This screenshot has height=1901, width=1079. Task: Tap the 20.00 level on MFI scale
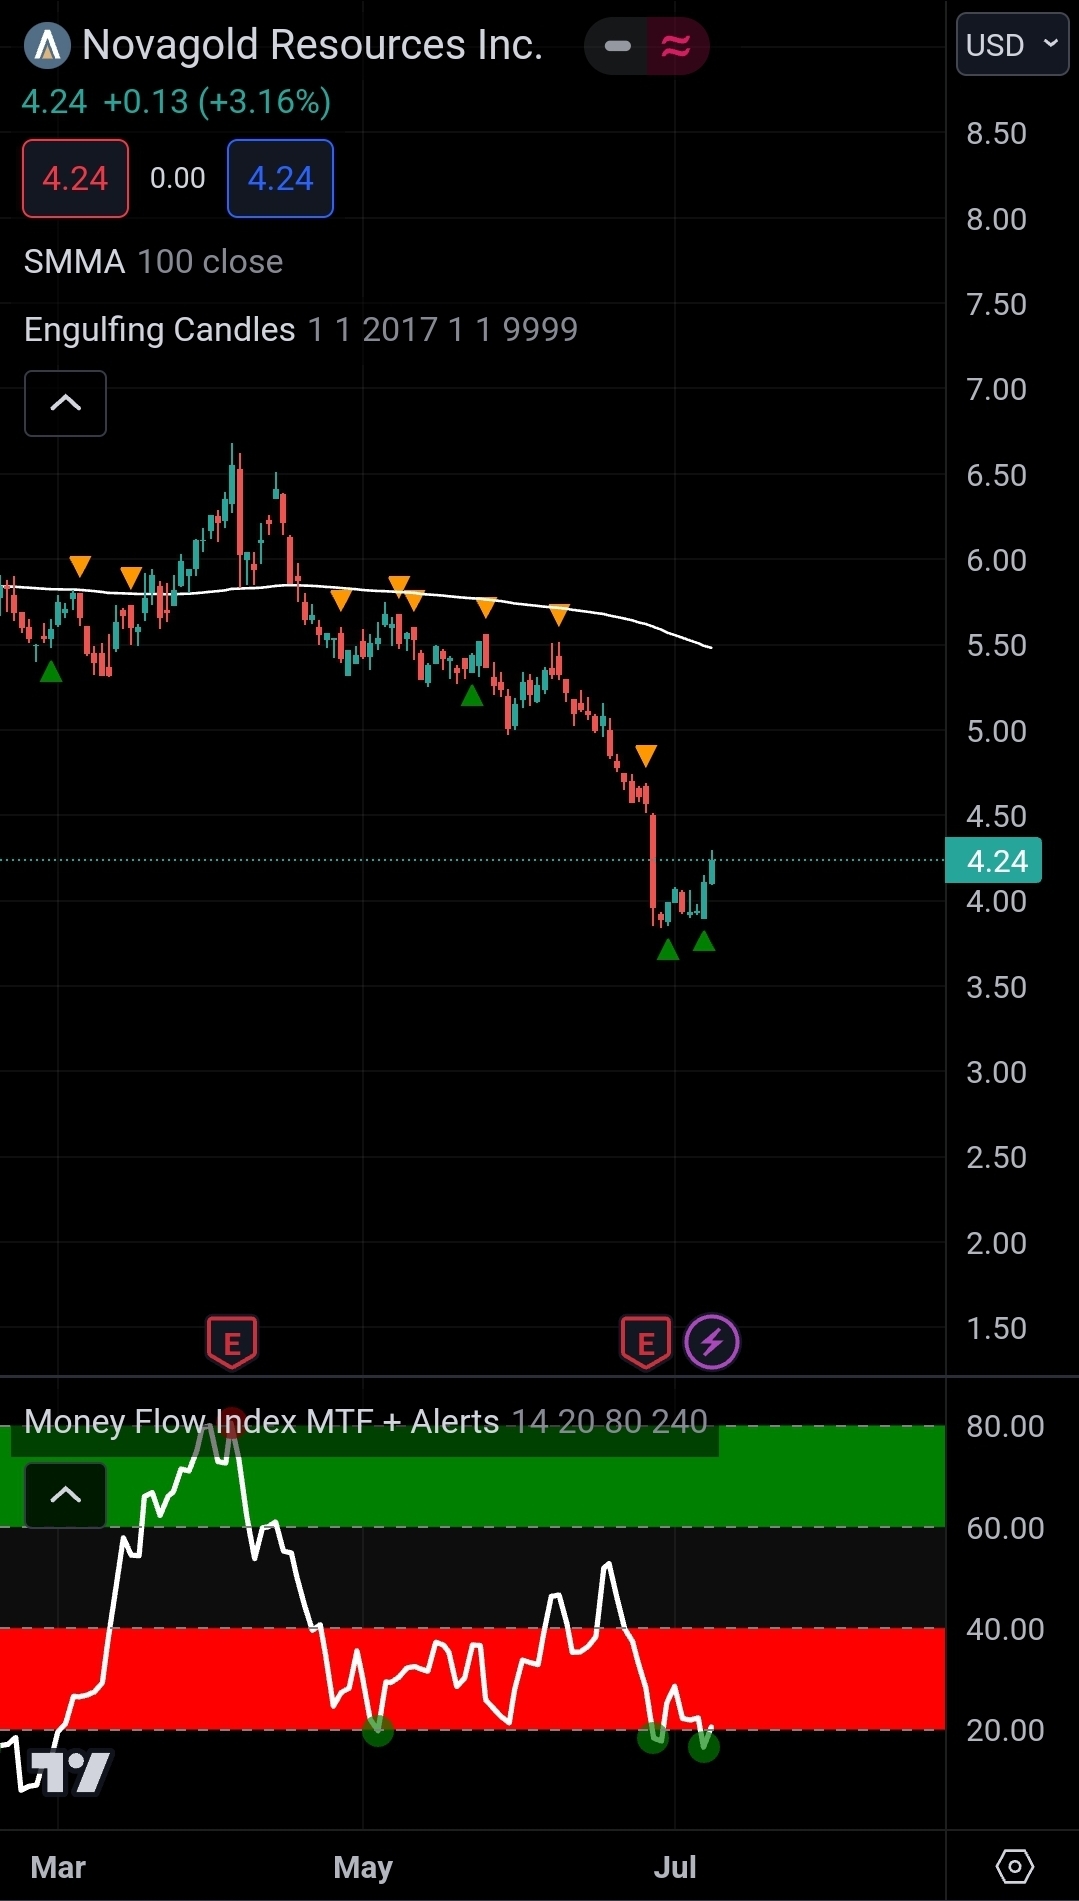[x=1005, y=1730]
